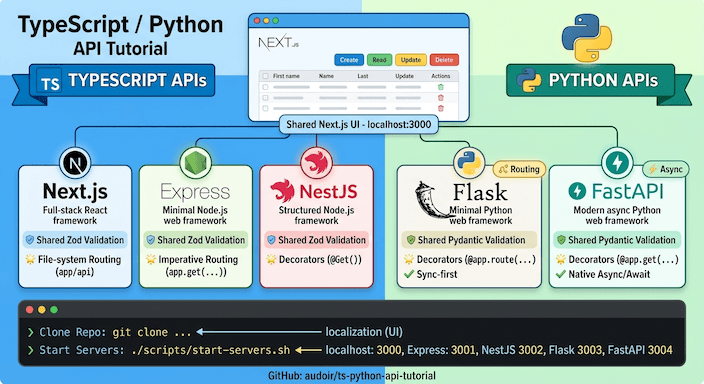Click the star icon beside Decorators (@Get())

pyautogui.click(x=271, y=259)
